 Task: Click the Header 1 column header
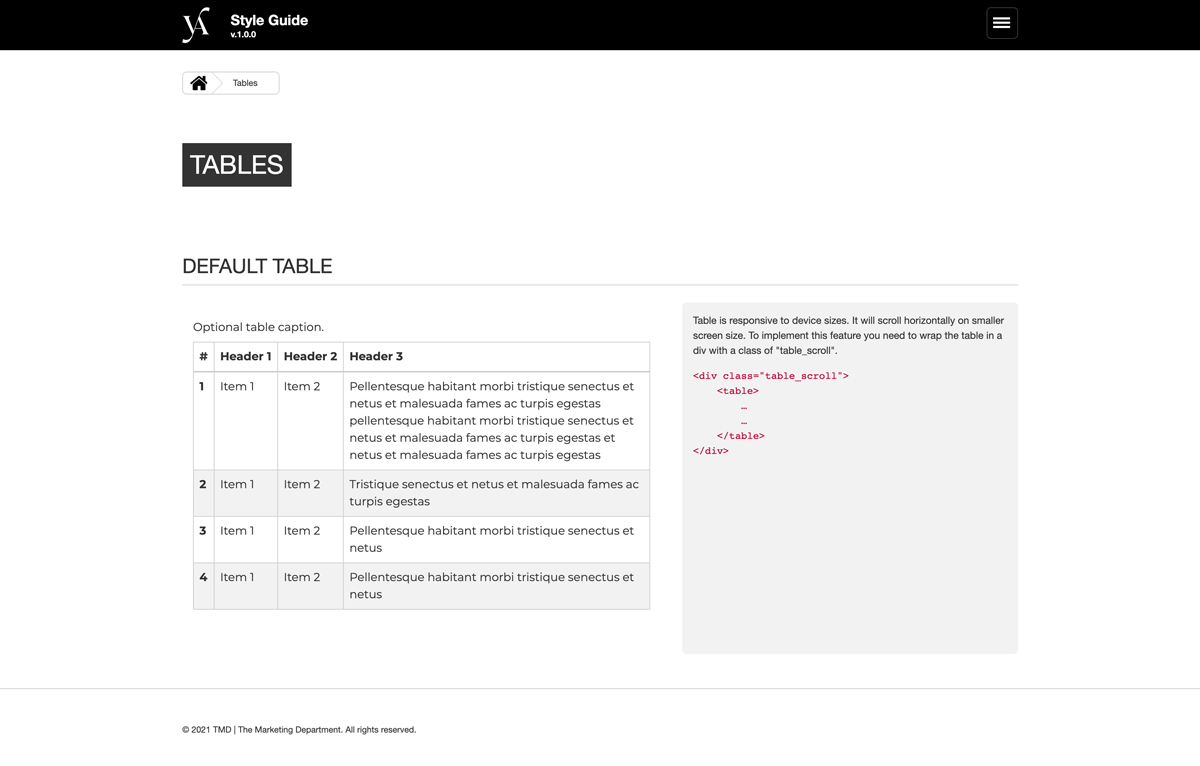click(245, 356)
